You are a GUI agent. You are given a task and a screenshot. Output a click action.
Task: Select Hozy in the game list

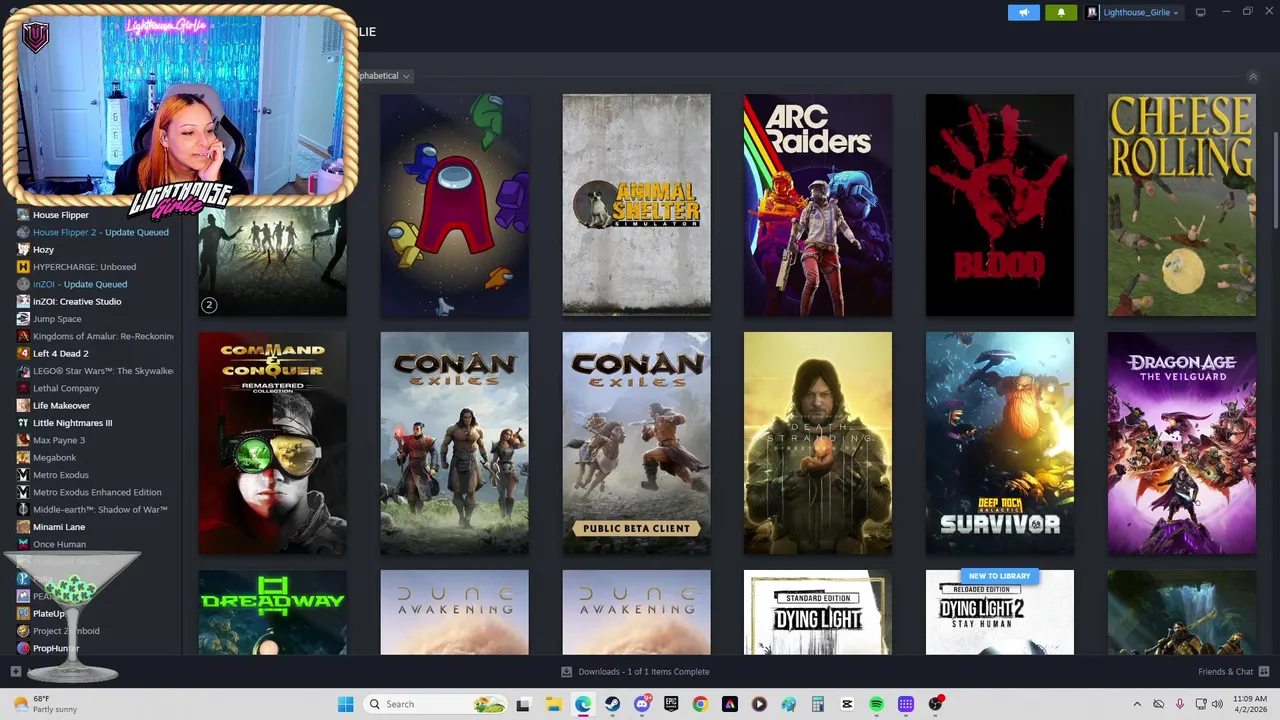(x=43, y=250)
